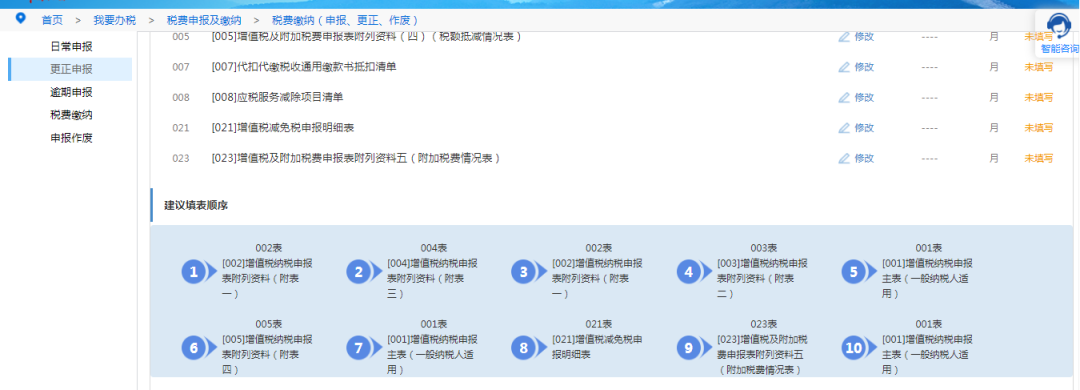Click 修改 for [005] 税额抵减情况表
1080x390 pixels.
click(x=864, y=37)
